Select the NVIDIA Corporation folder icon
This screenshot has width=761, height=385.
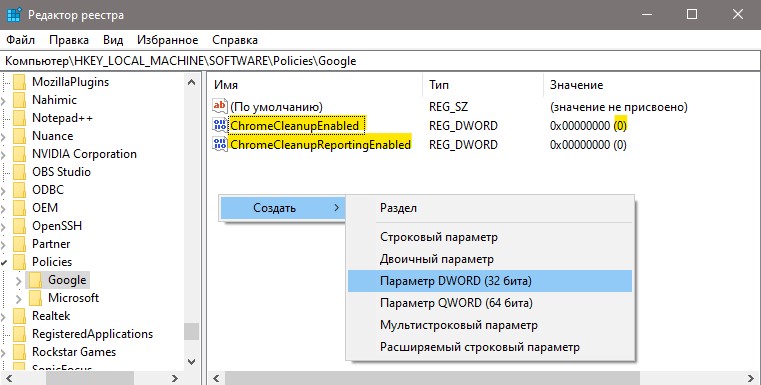click(x=19, y=154)
